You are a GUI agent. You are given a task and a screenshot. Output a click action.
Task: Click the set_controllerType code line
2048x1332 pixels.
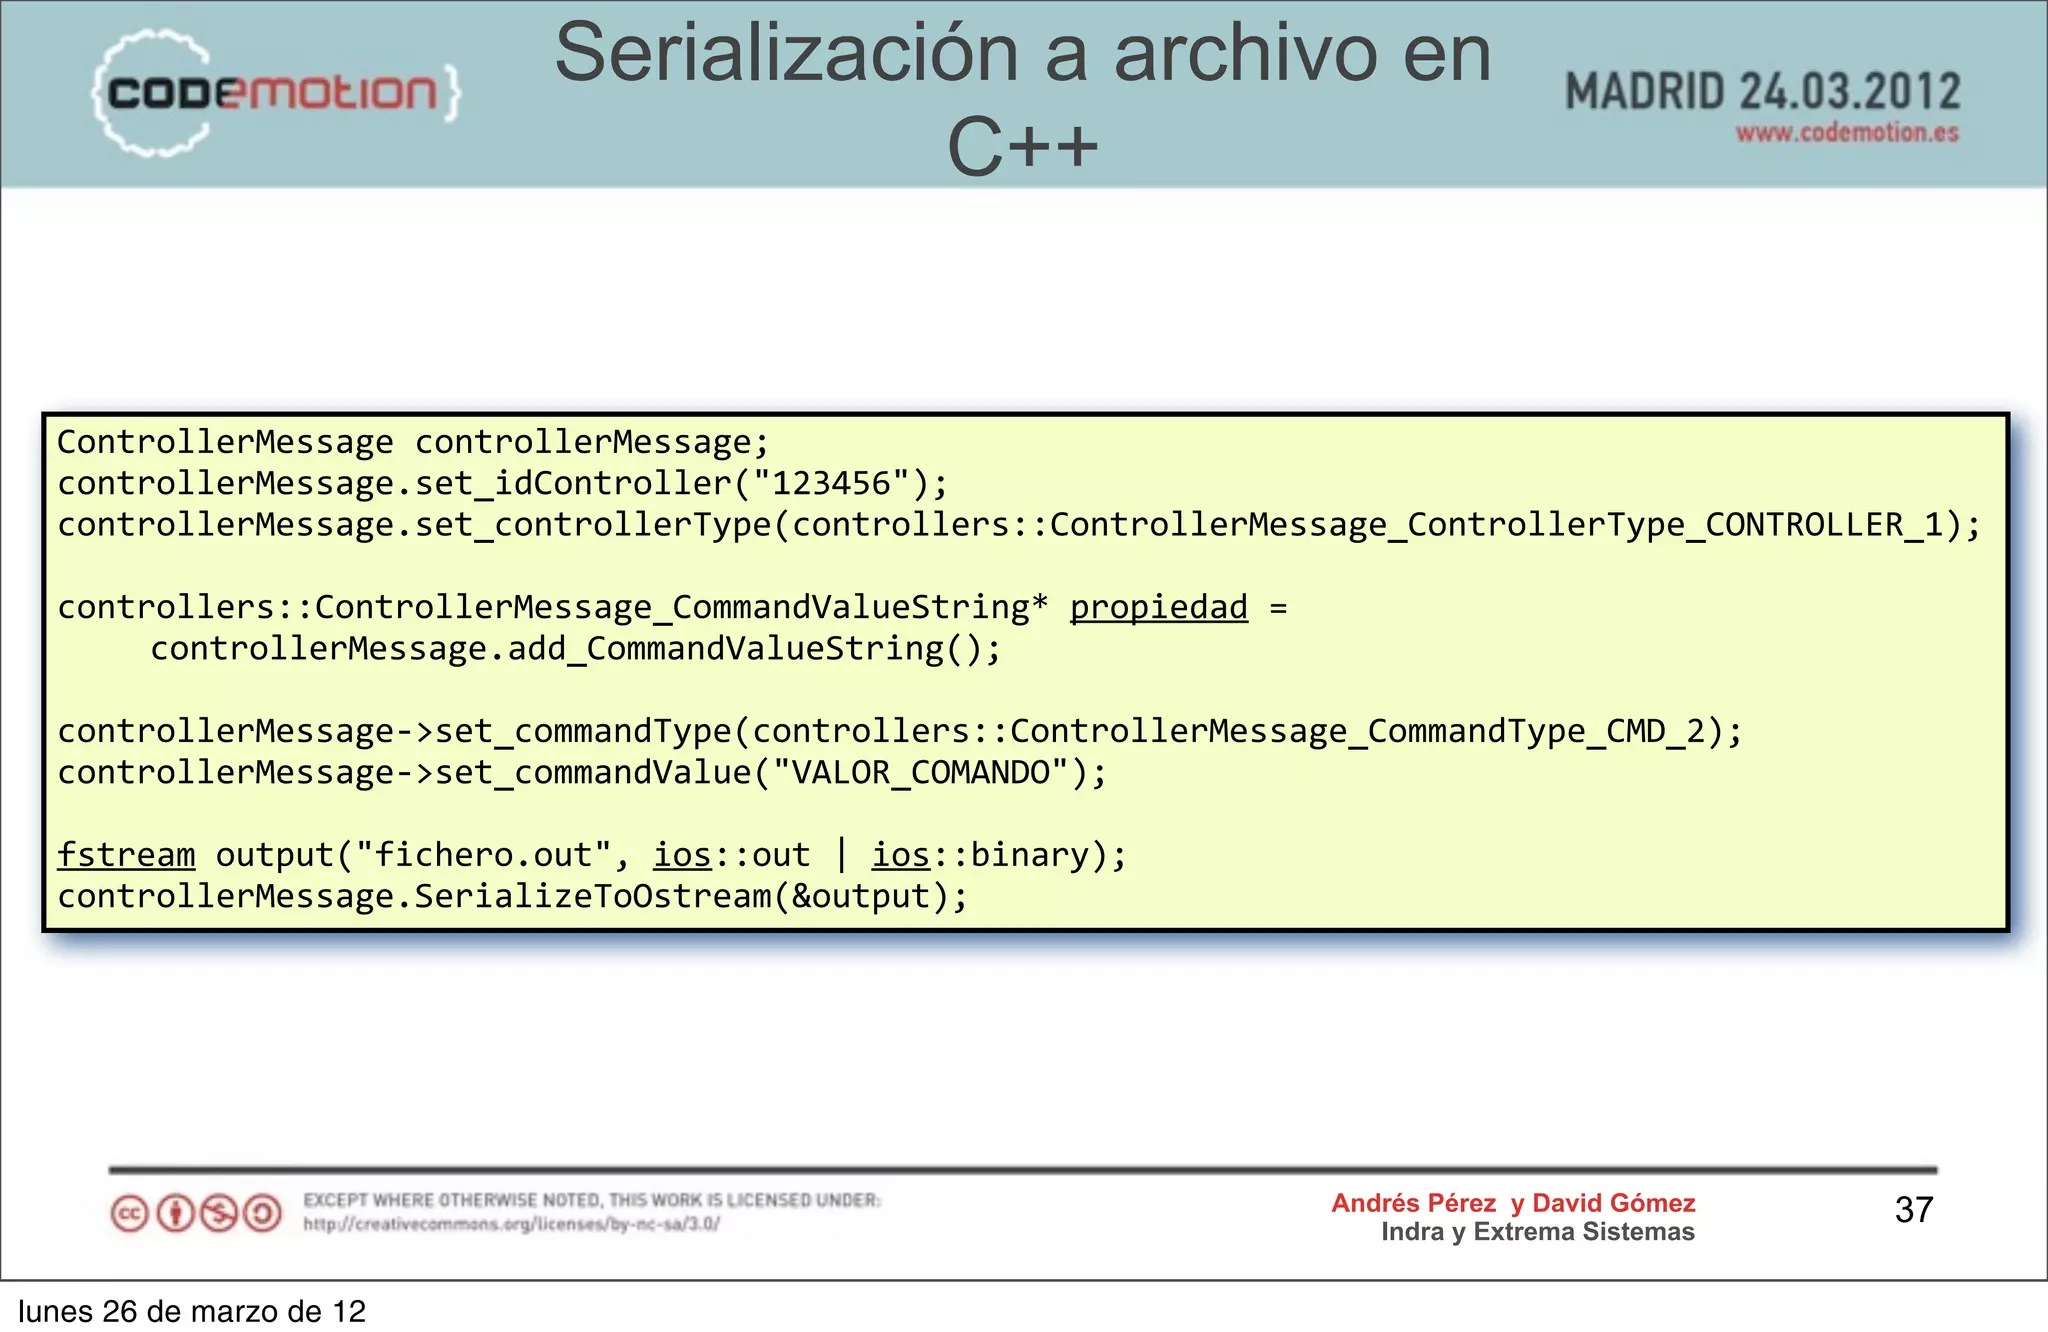[1019, 525]
